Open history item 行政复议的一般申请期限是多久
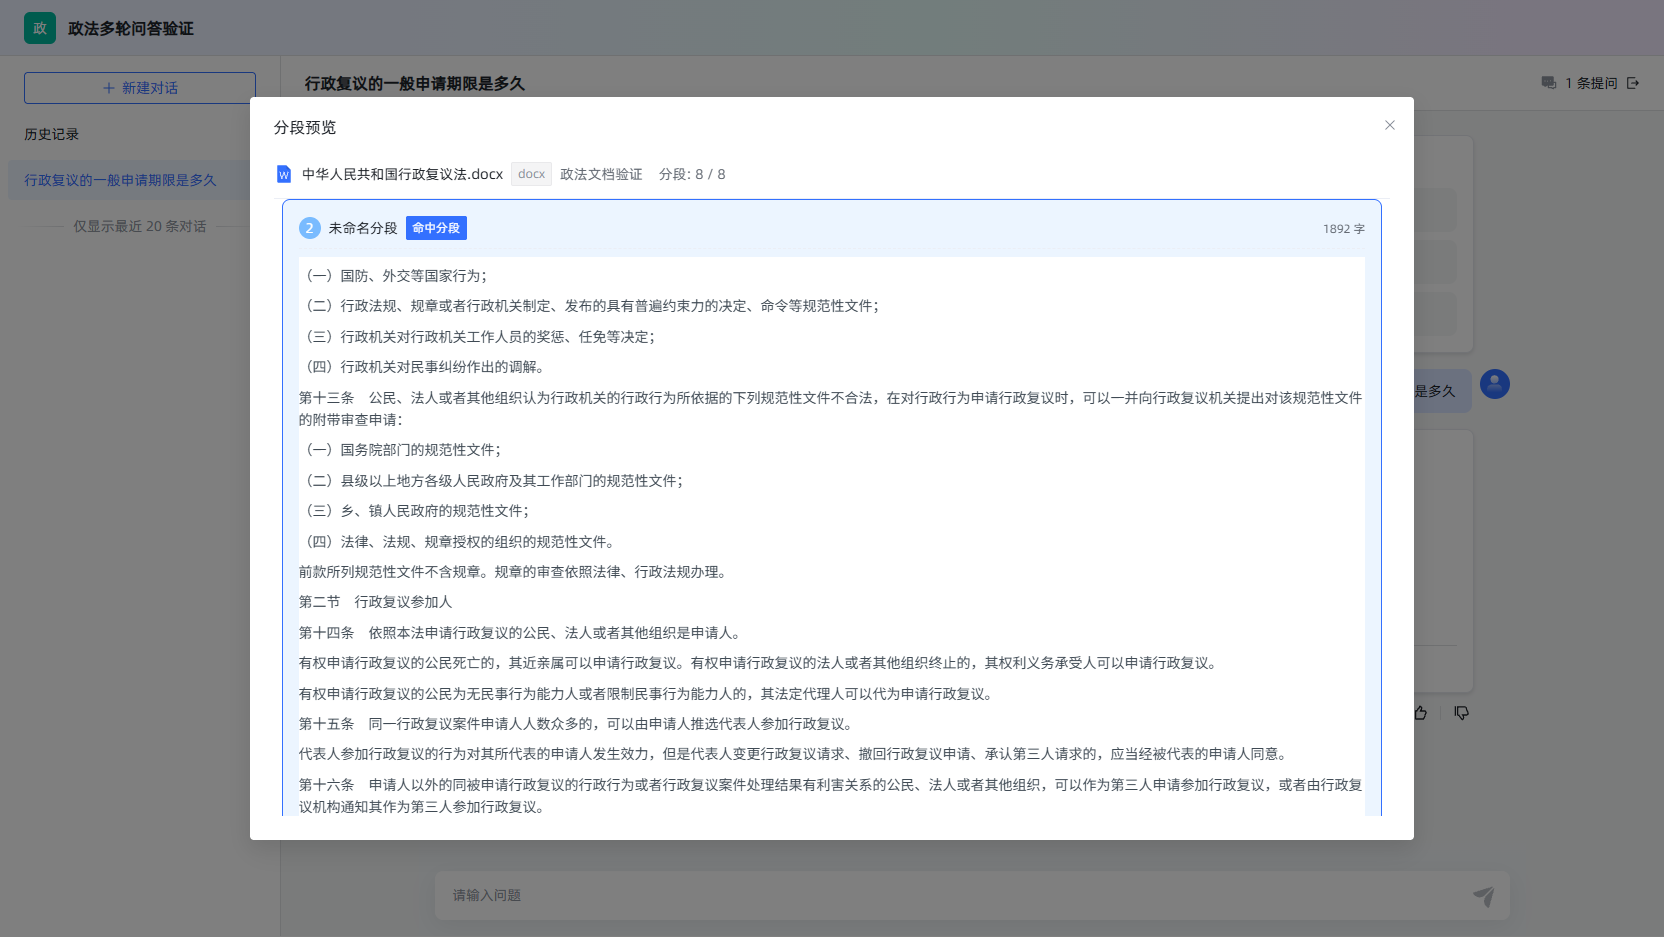The image size is (1664, 937). tap(129, 180)
